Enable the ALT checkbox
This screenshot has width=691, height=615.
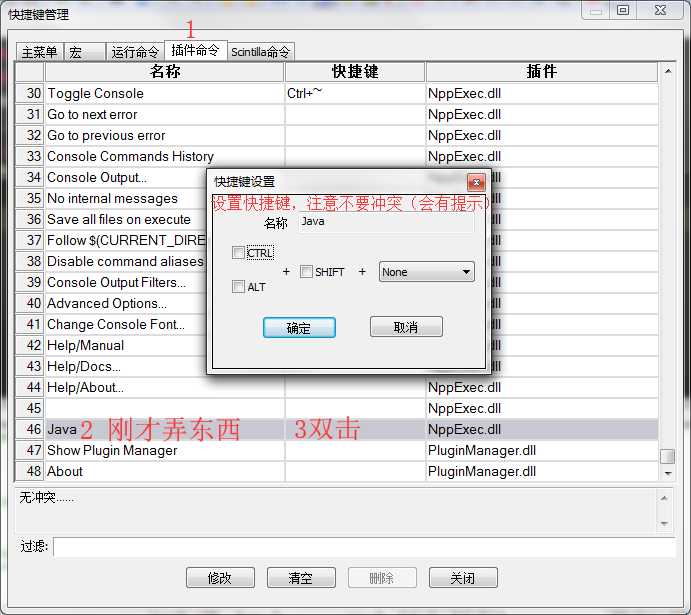point(238,286)
